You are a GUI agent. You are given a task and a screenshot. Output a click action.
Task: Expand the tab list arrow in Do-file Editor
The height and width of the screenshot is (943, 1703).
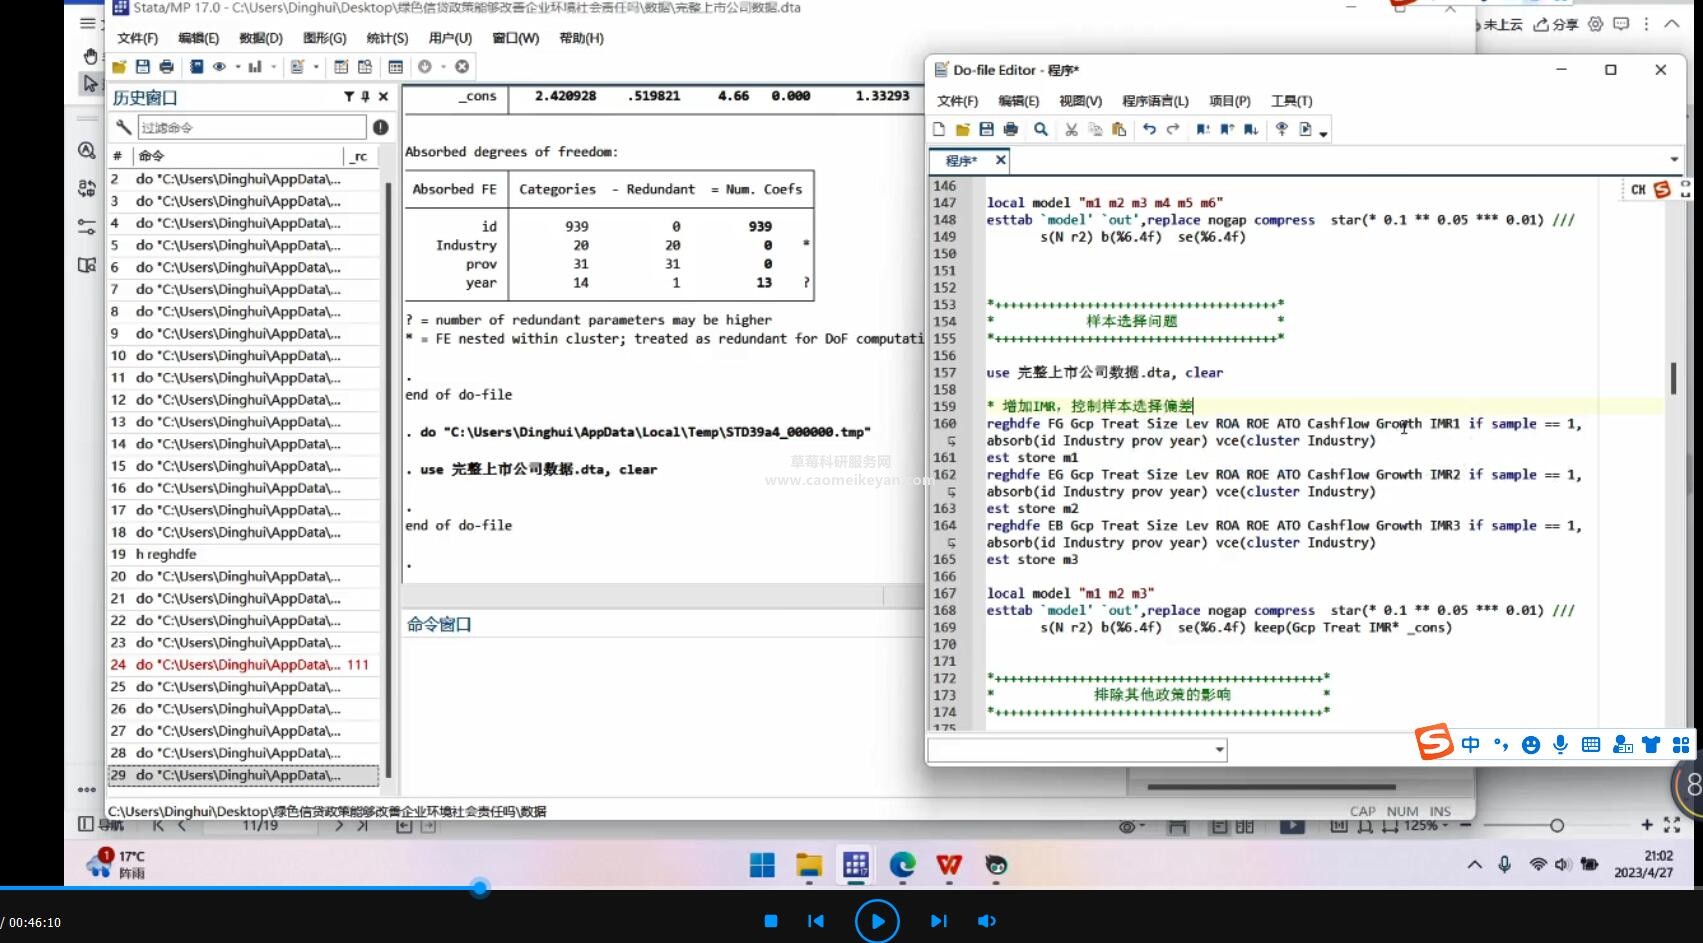[1674, 160]
